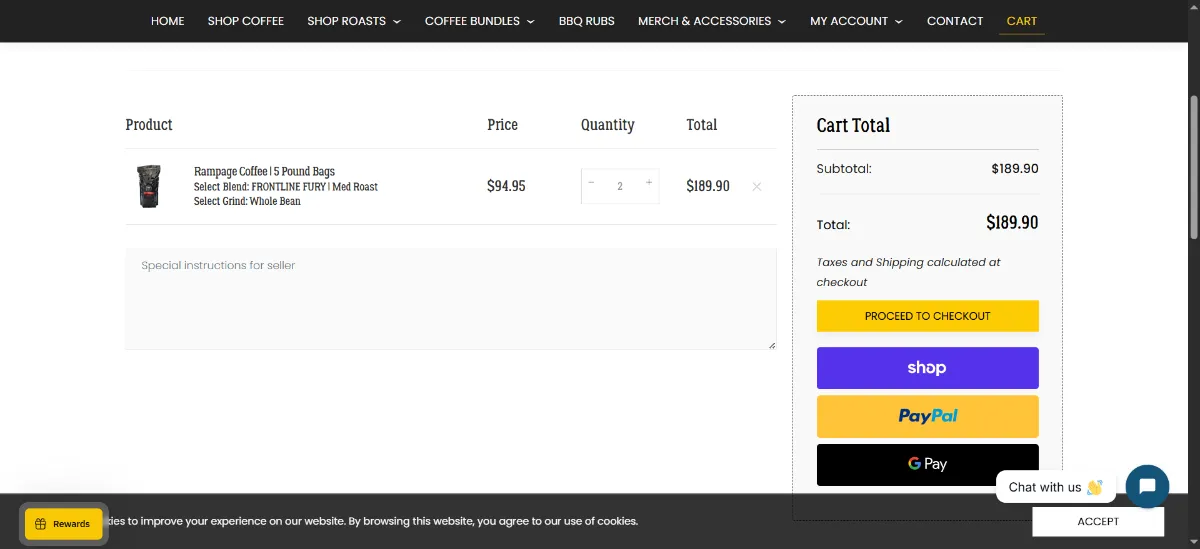Click the $94.95 price text

pyautogui.click(x=506, y=186)
